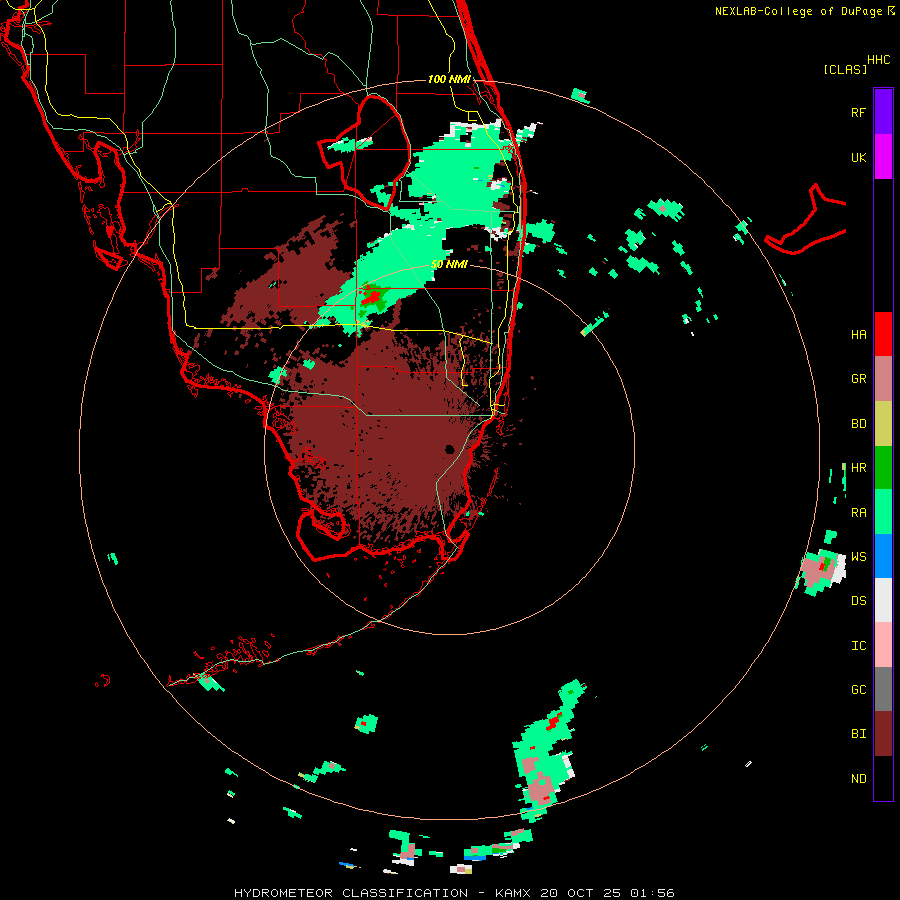Click the magenta UK color swatch
This screenshot has width=900, height=900.
[883, 157]
